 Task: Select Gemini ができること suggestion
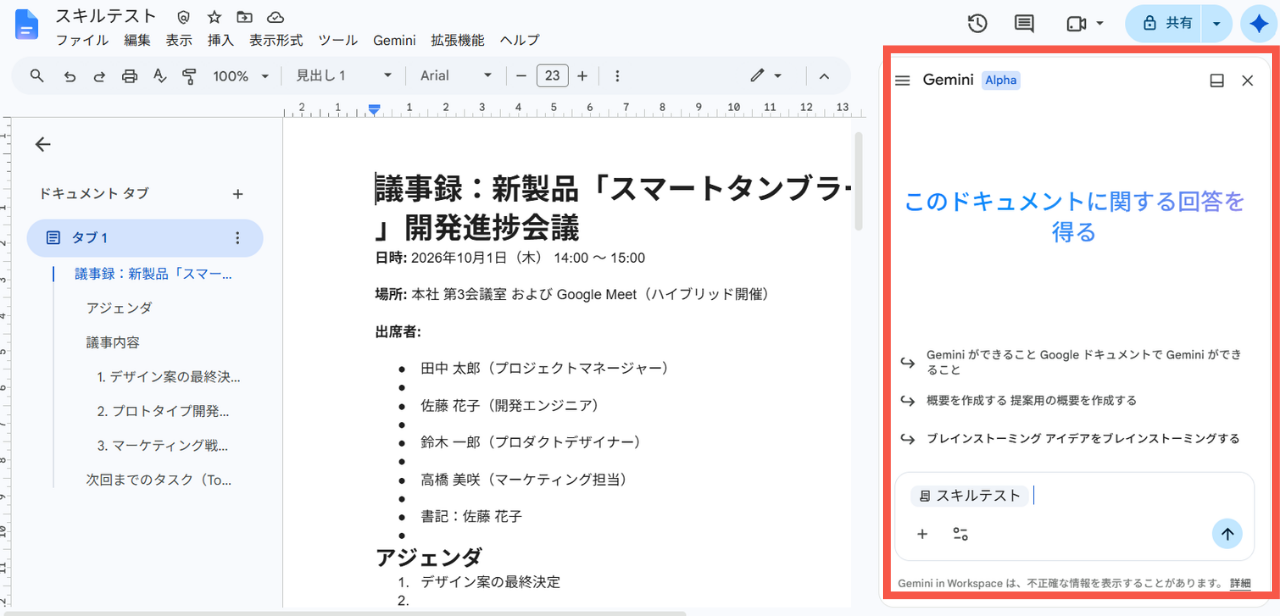coord(1073,362)
